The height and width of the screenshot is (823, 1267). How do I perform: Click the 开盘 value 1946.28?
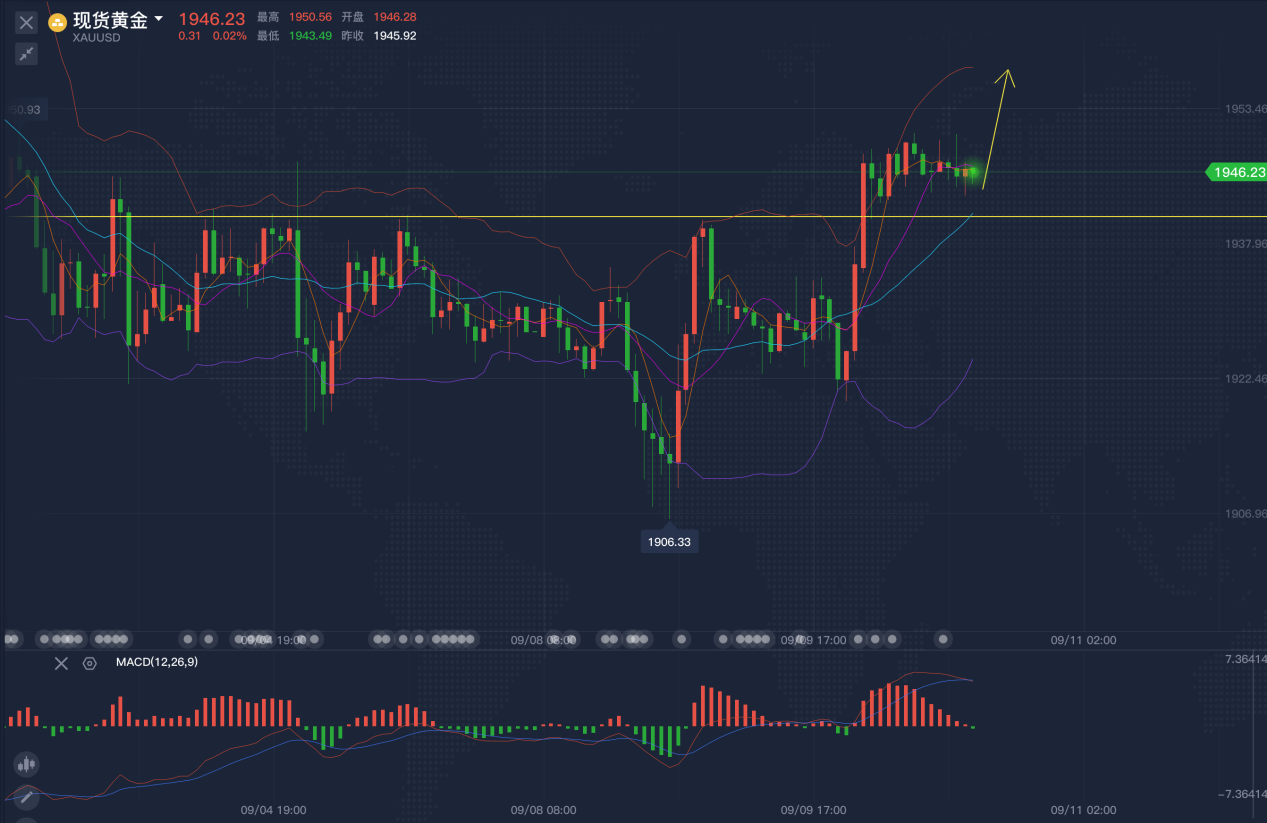[395, 17]
